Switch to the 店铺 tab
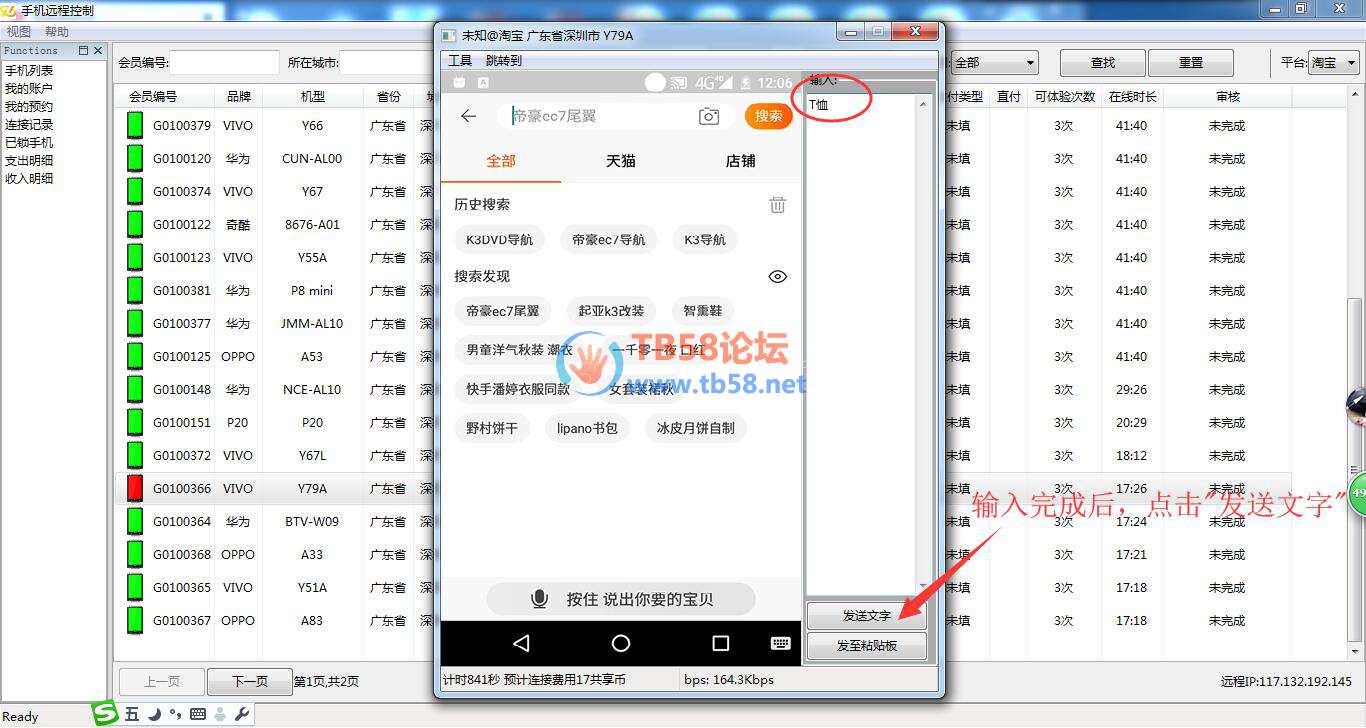 coord(741,161)
